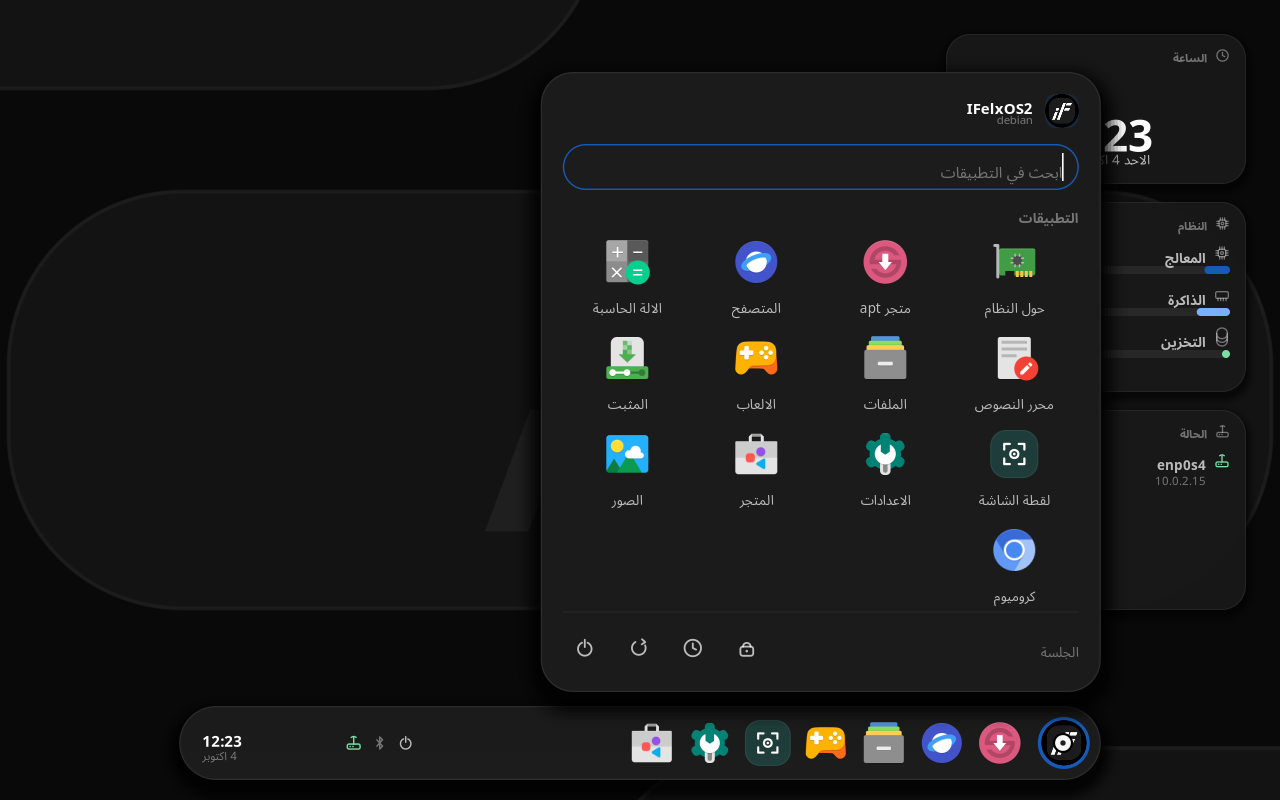Open the store bag icon on the dock
The image size is (1280, 800).
tap(652, 743)
